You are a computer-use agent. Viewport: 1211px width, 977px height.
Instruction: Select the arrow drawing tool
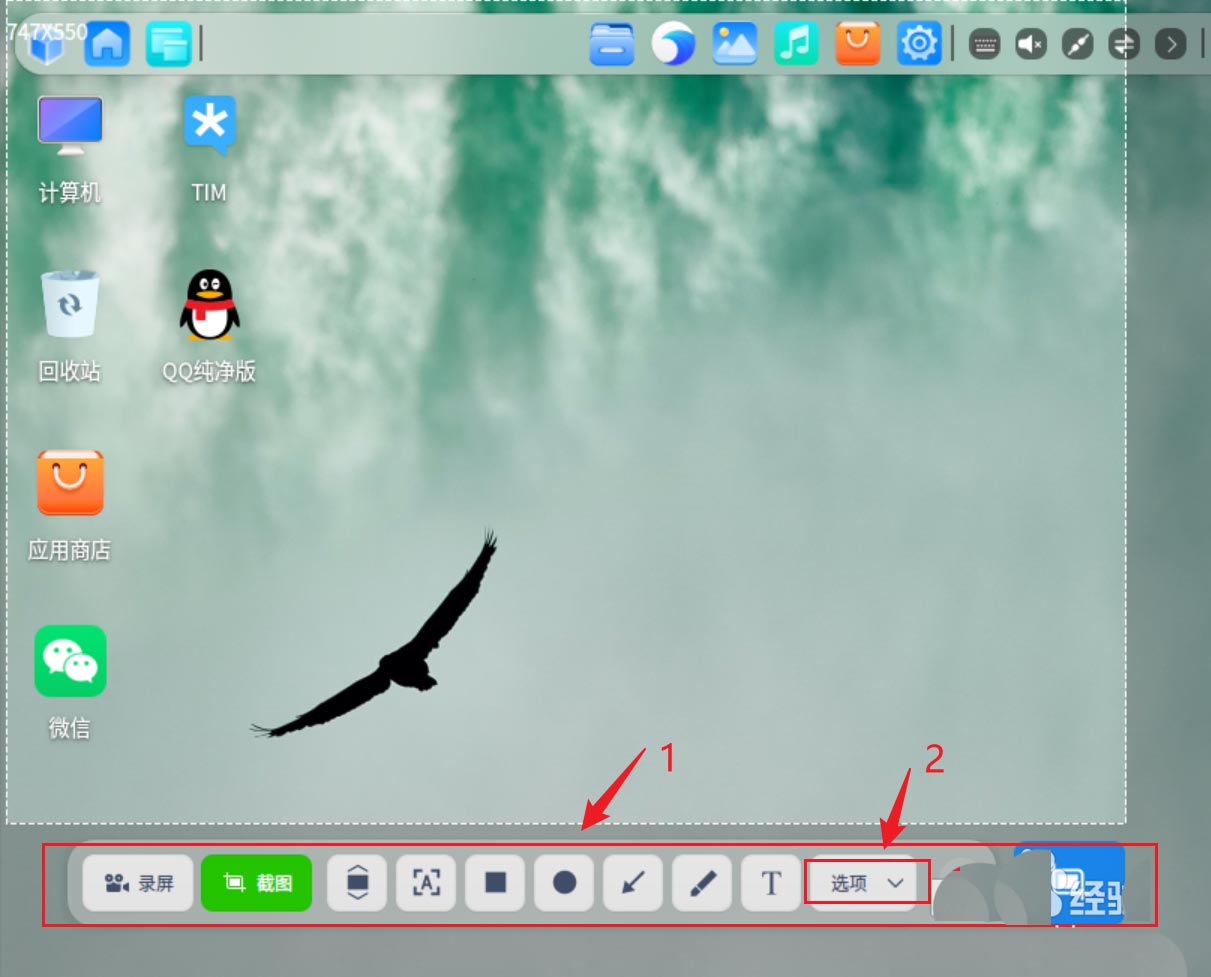click(x=633, y=882)
